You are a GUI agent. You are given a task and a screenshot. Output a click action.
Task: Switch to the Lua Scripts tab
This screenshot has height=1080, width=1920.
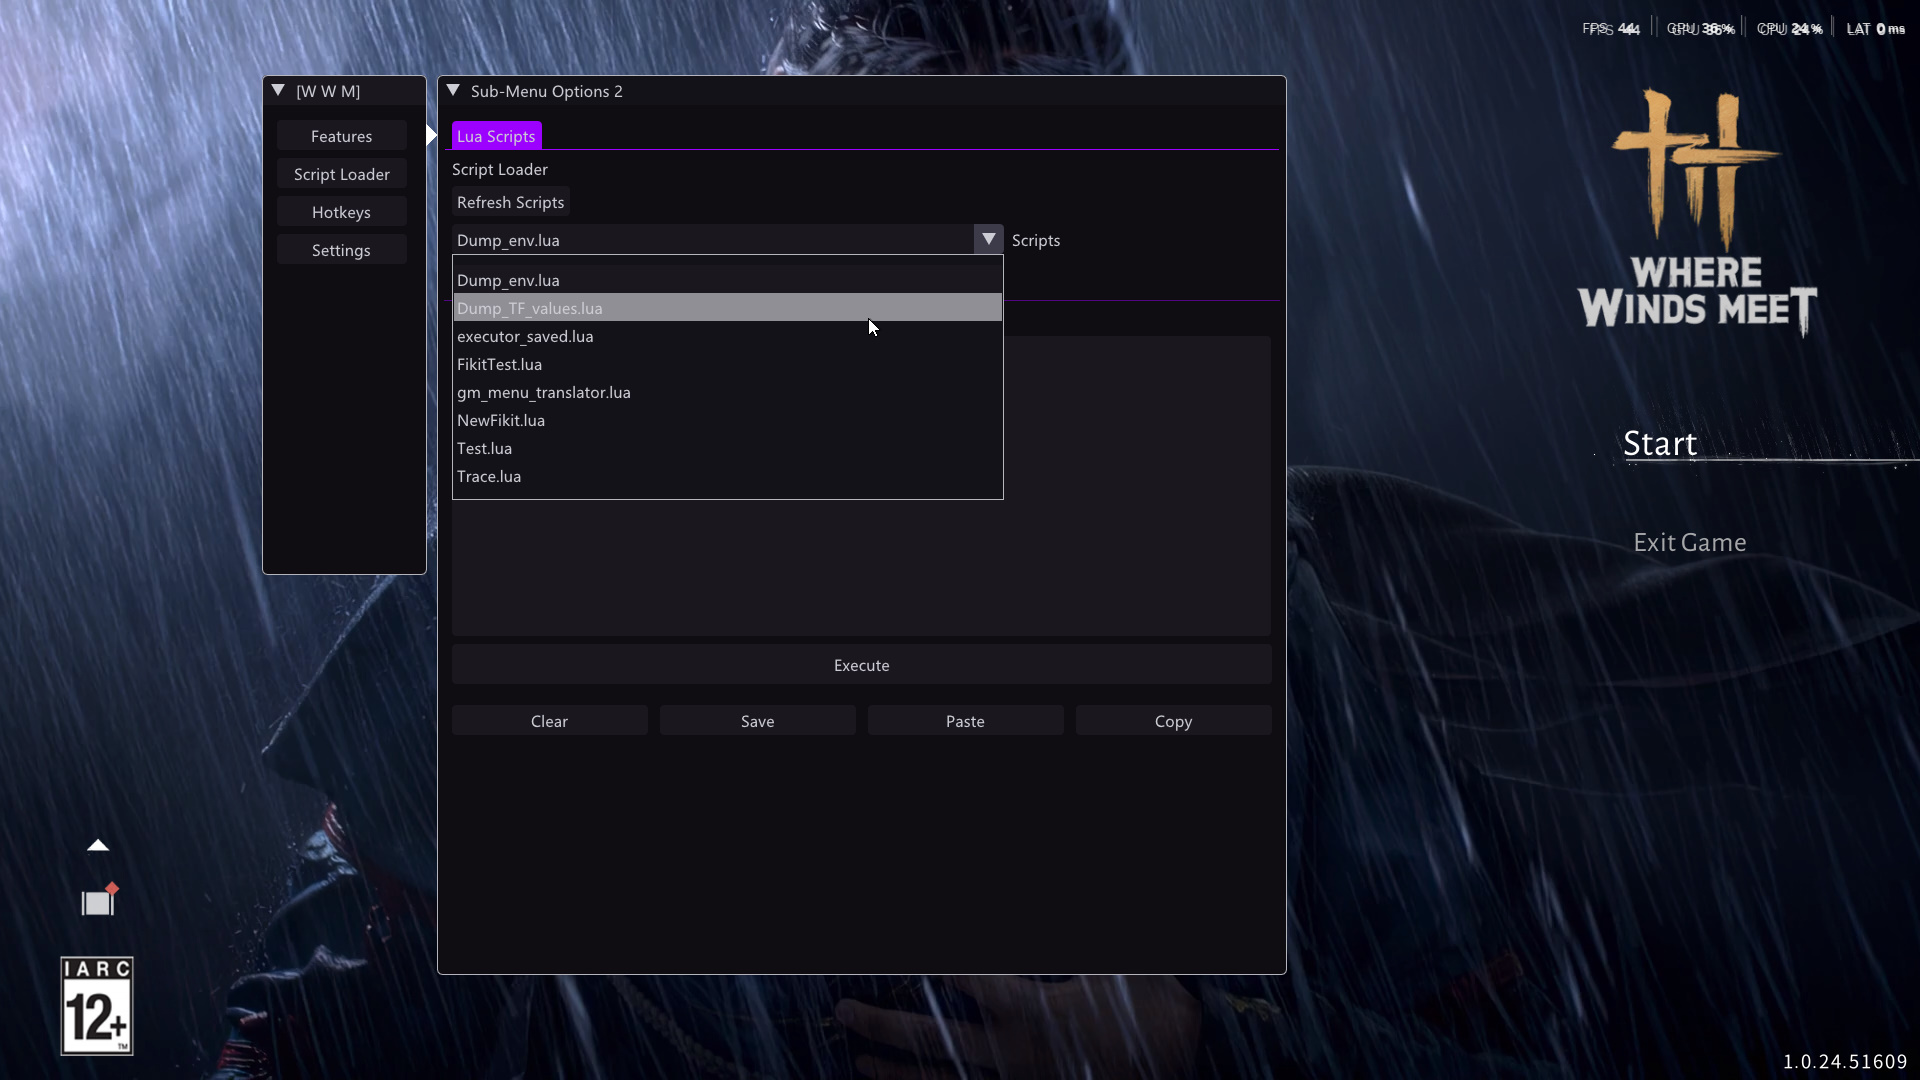[x=496, y=136]
